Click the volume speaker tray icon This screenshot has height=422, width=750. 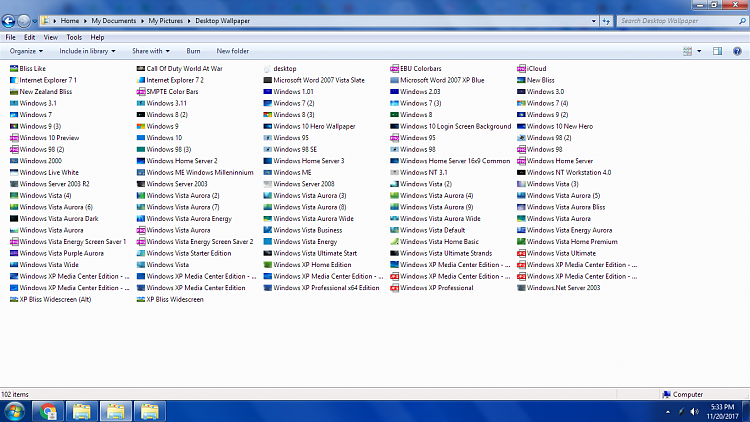[x=695, y=411]
